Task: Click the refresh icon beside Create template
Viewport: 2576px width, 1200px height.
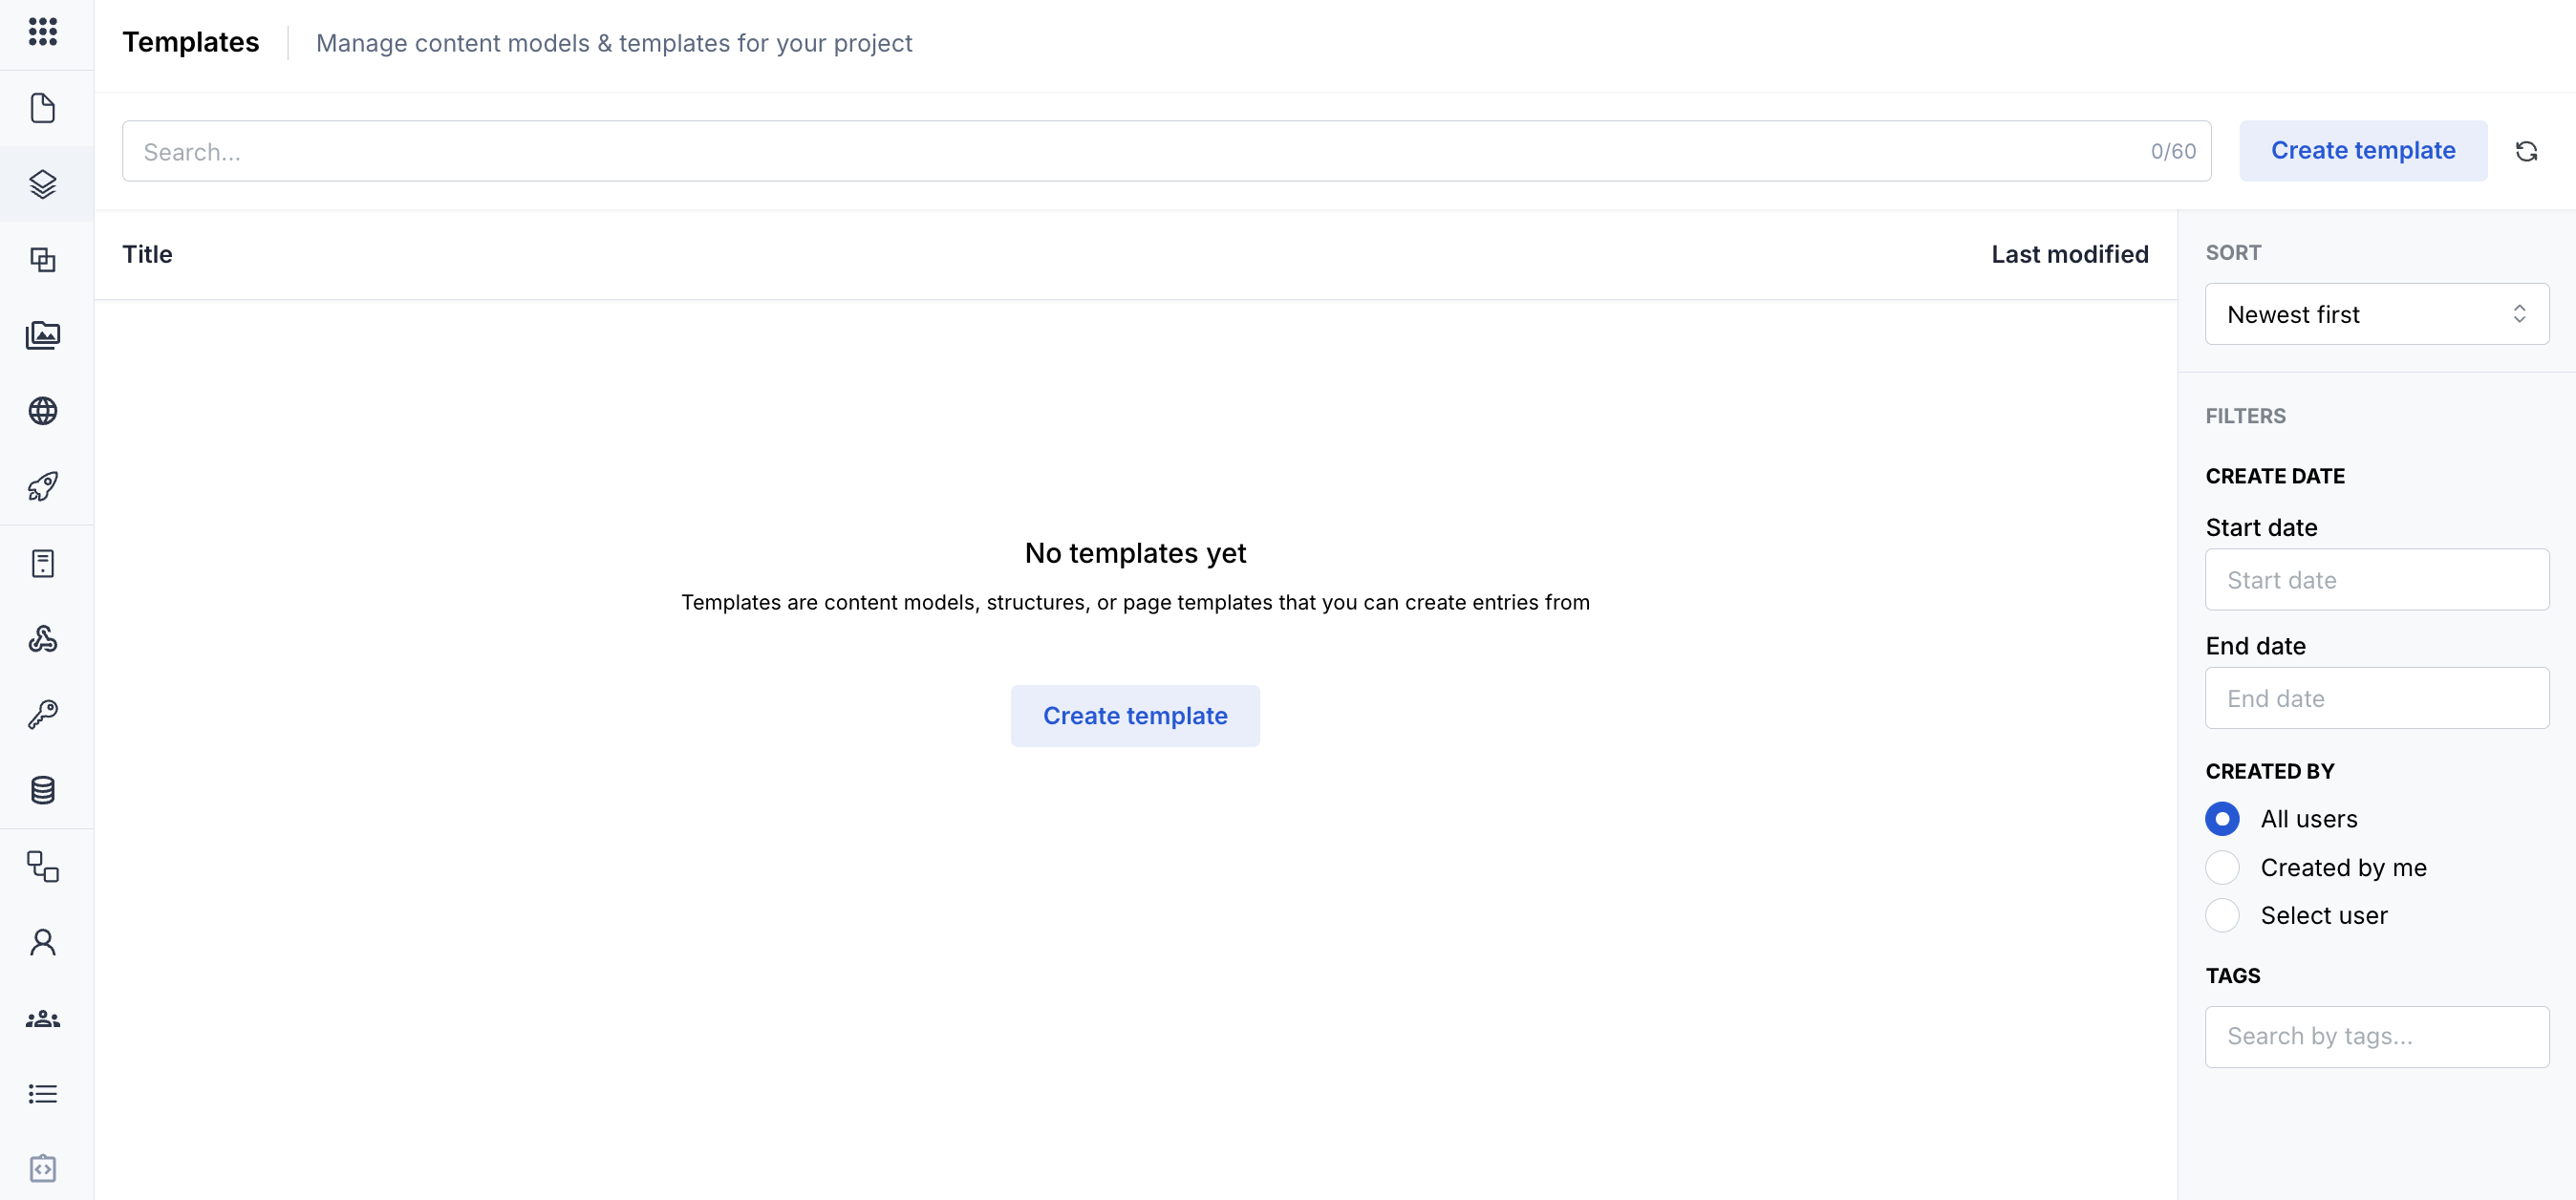Action: (2526, 151)
